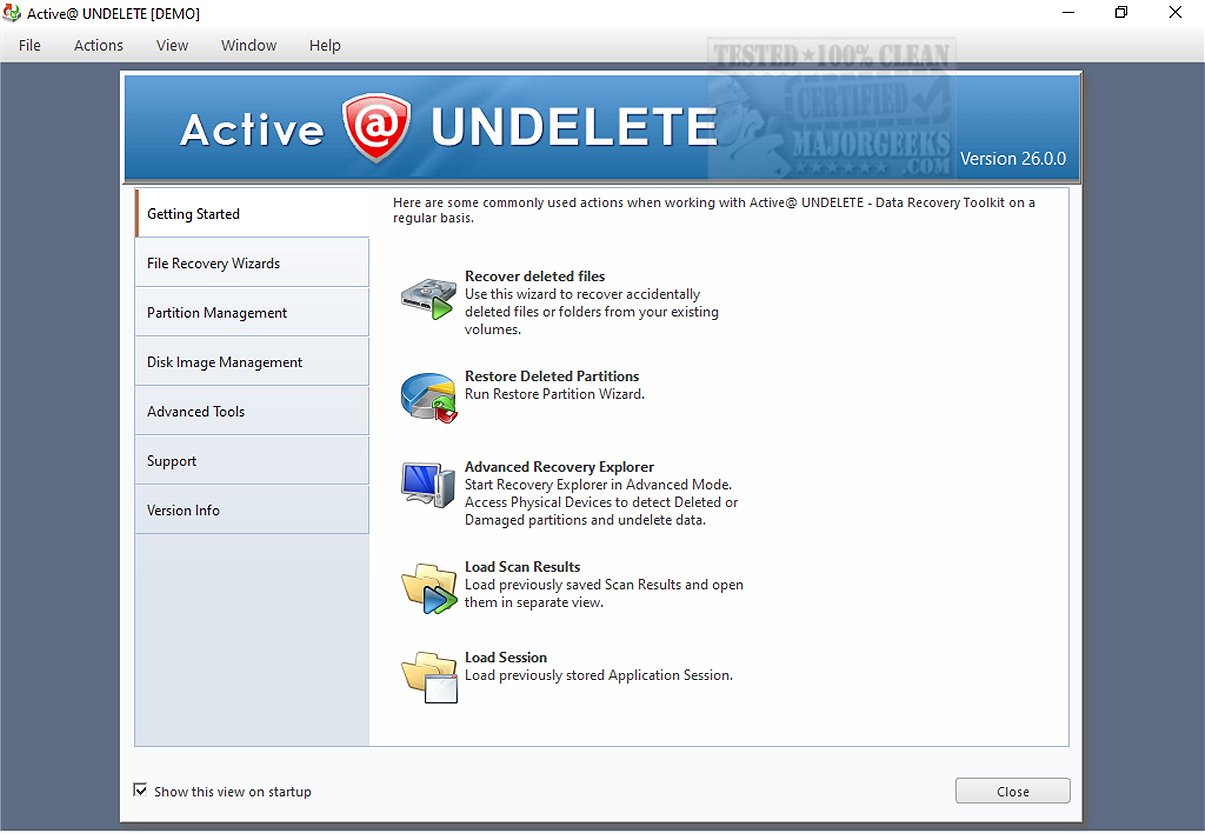The image size is (1205, 834).
Task: Click the red shield @ logo in banner
Action: click(377, 128)
